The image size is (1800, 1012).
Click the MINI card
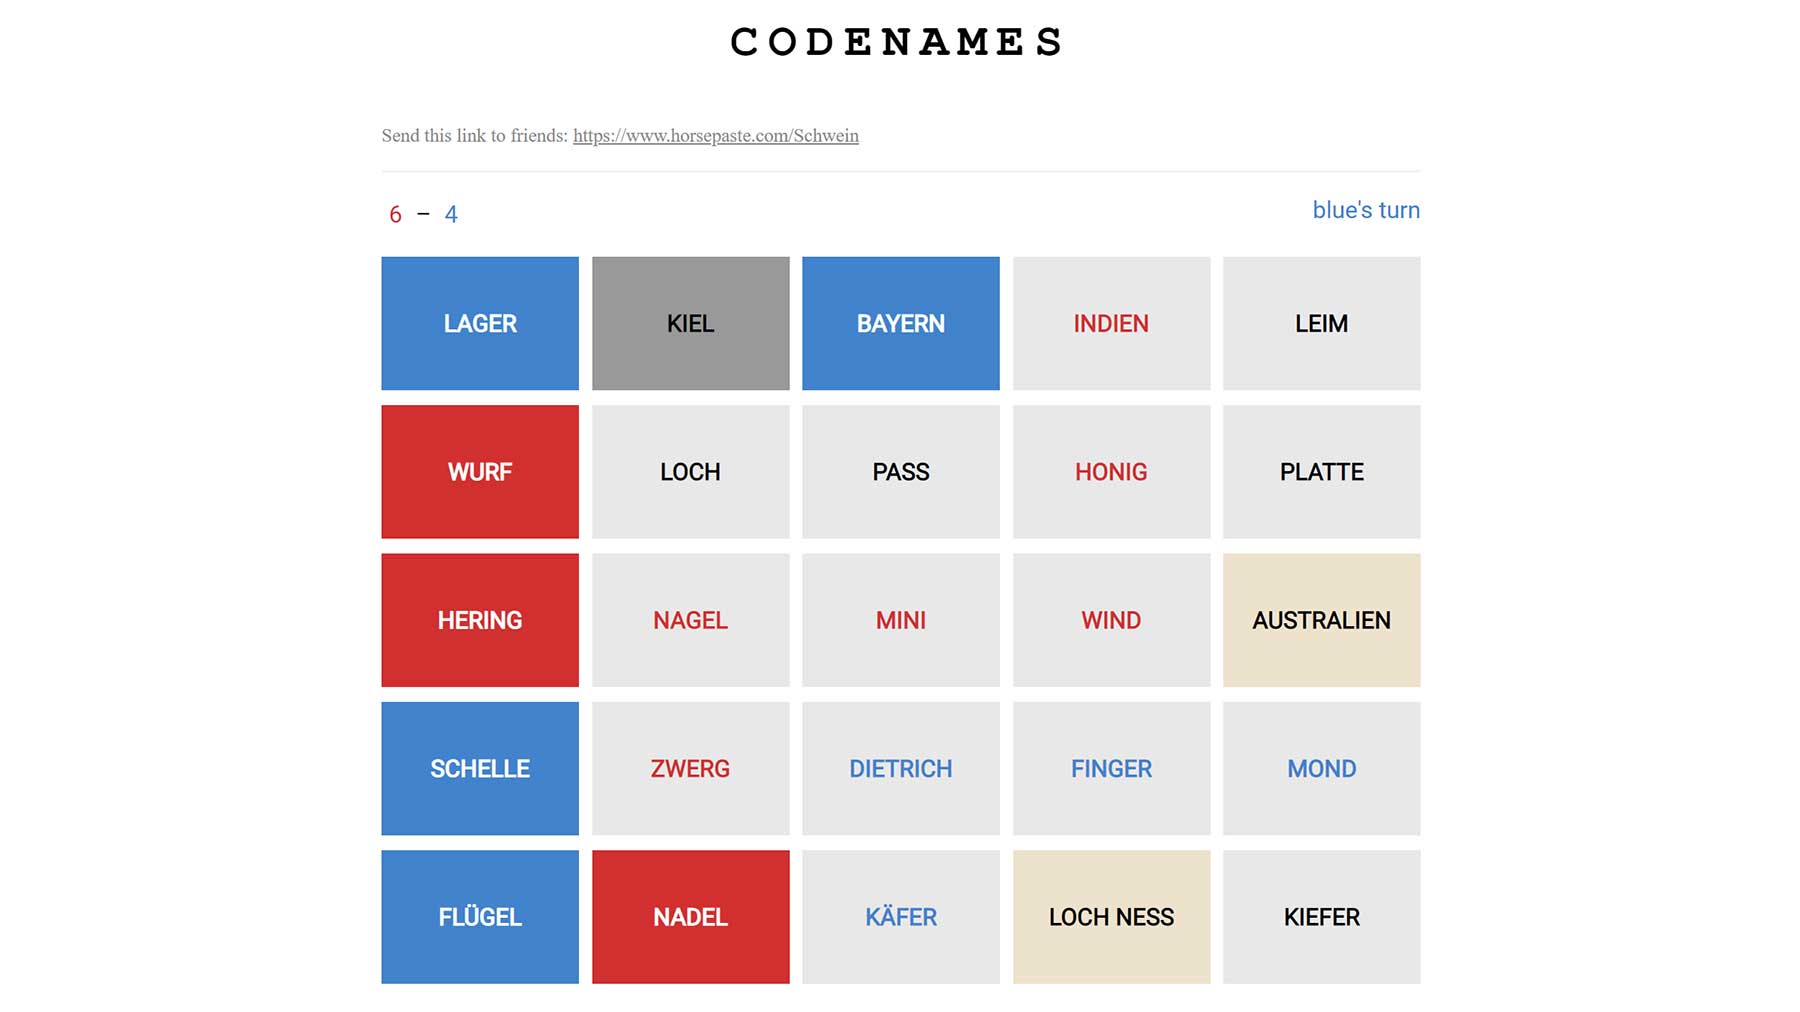[900, 620]
